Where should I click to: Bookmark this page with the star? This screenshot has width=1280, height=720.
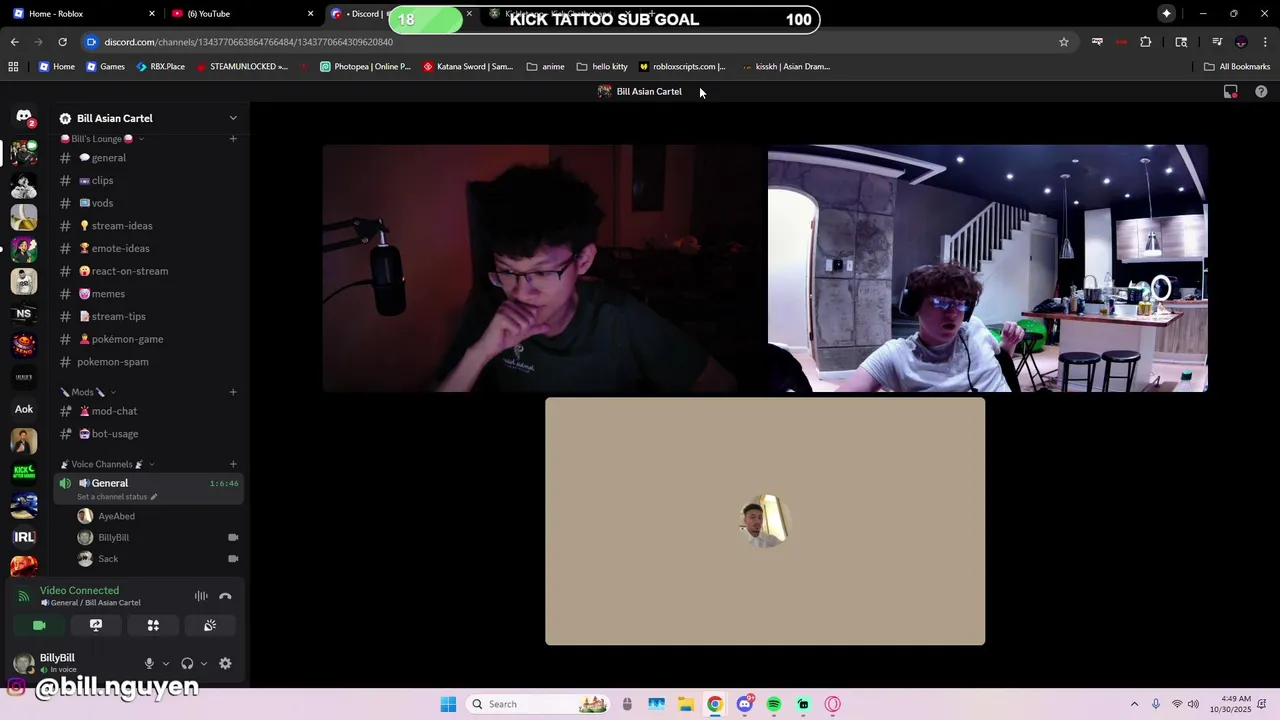click(x=1064, y=42)
